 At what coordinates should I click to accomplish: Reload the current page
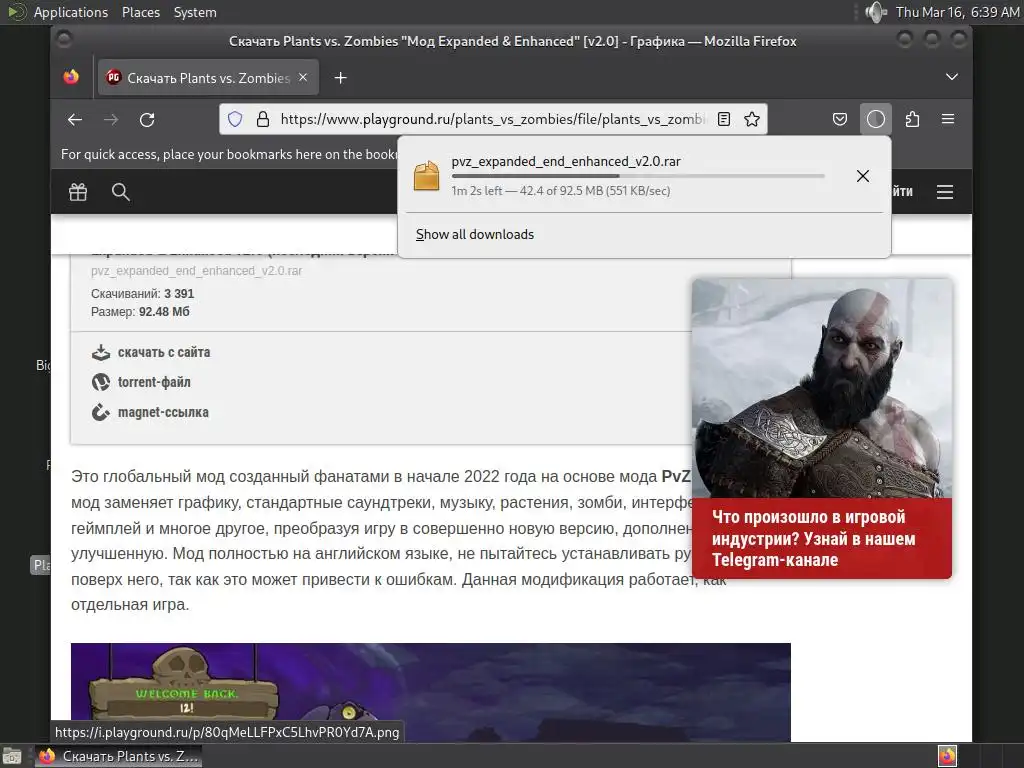(x=148, y=120)
